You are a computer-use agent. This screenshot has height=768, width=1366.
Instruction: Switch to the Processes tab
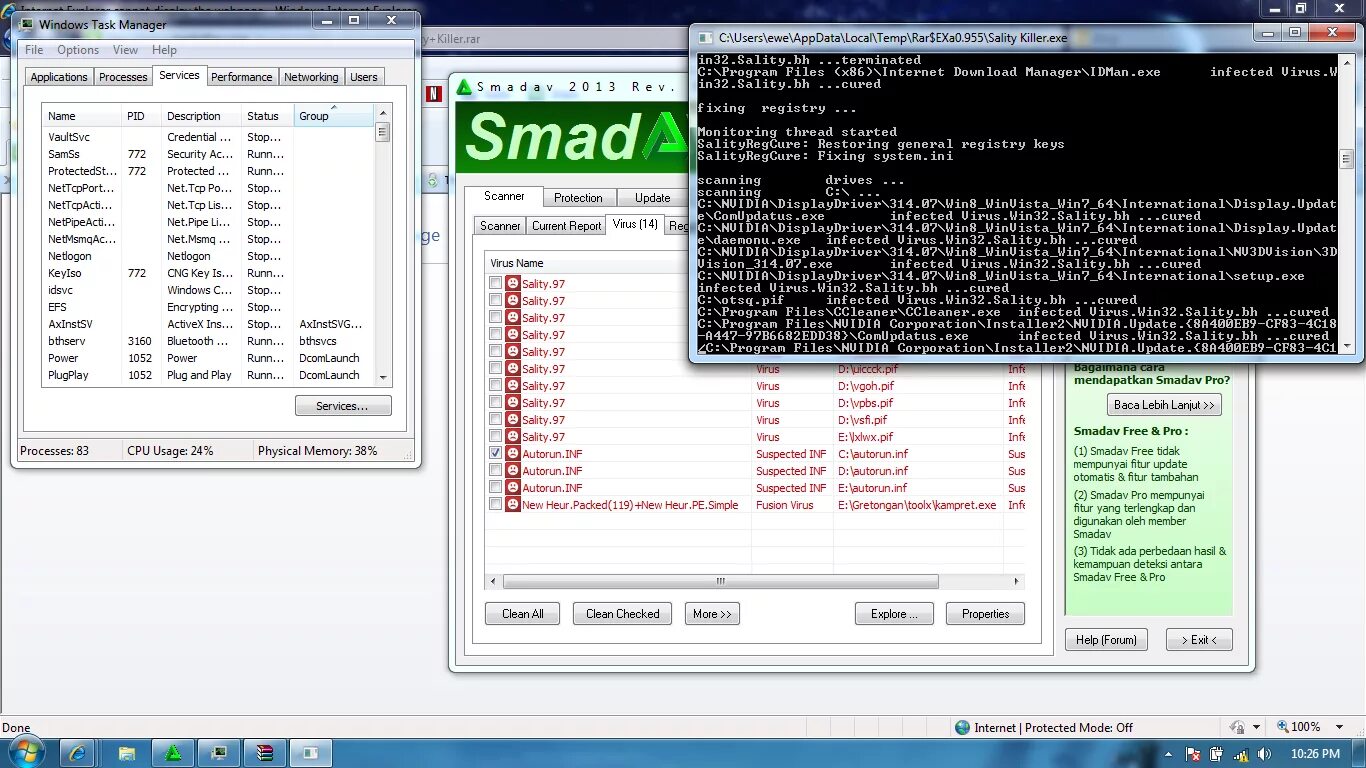pyautogui.click(x=123, y=77)
